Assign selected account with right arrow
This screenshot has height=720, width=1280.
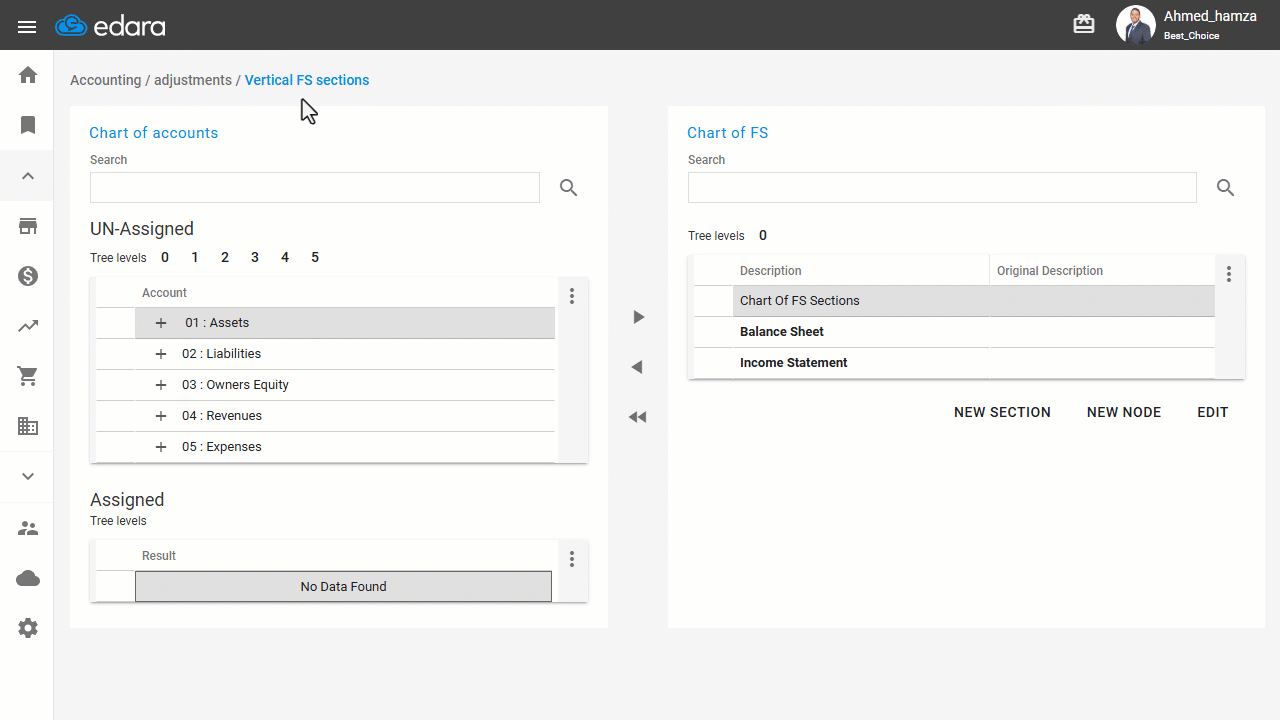coord(638,317)
